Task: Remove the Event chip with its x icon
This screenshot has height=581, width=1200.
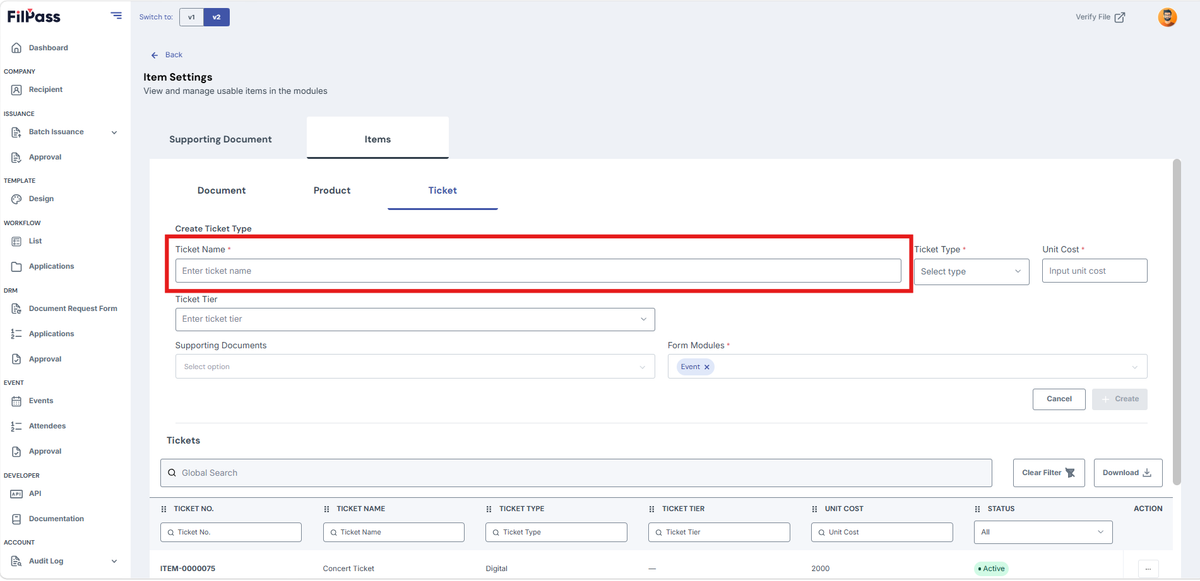Action: [707, 367]
